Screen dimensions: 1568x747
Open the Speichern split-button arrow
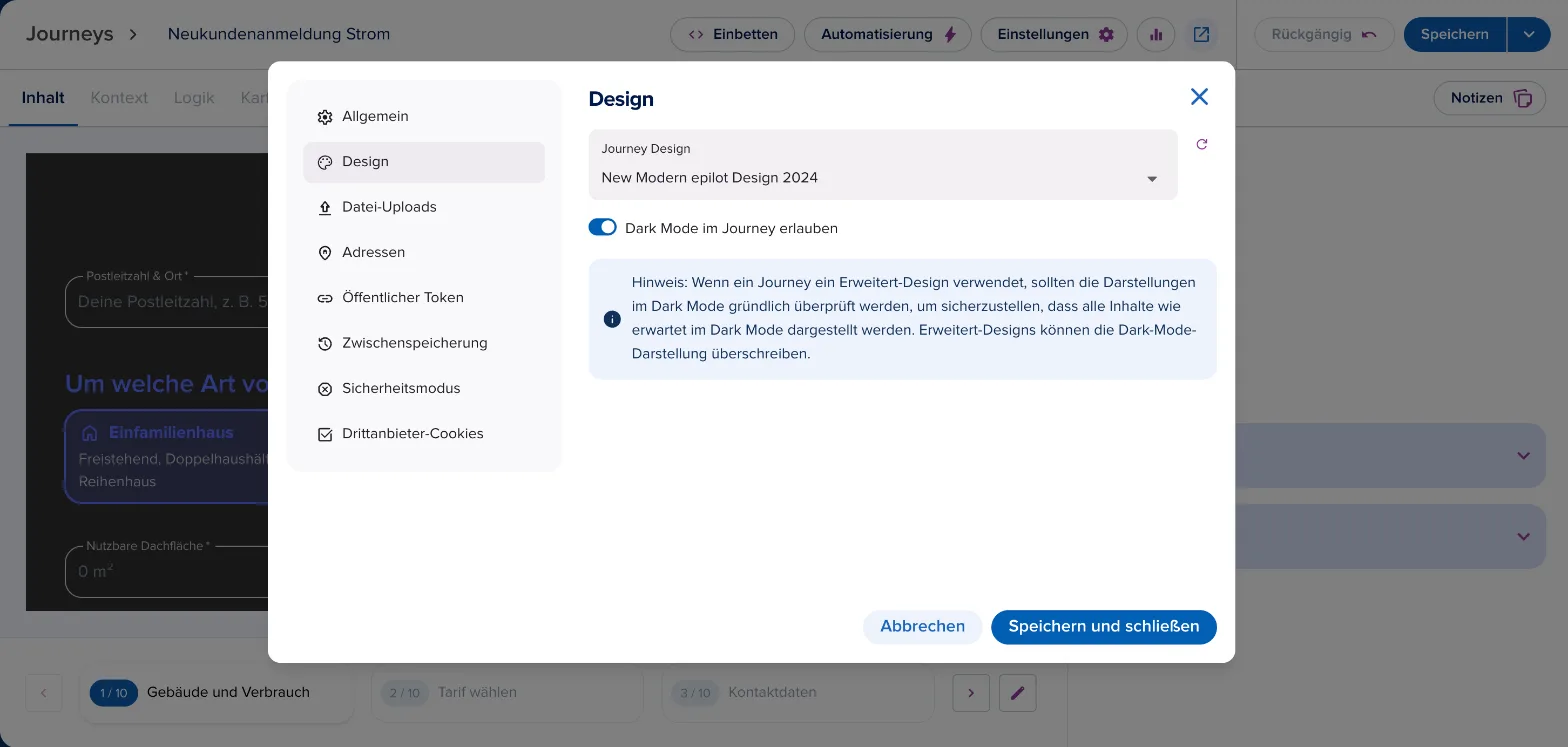(1529, 34)
